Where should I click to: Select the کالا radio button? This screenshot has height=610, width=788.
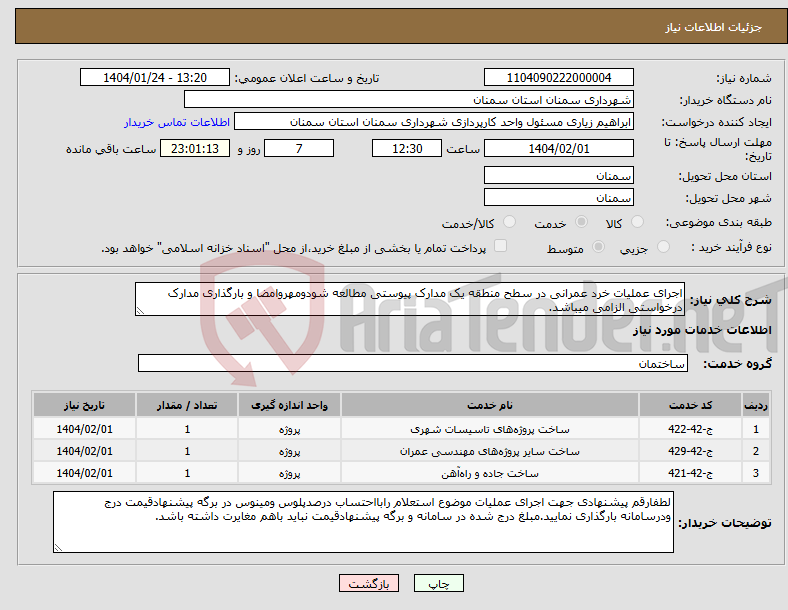click(637, 222)
